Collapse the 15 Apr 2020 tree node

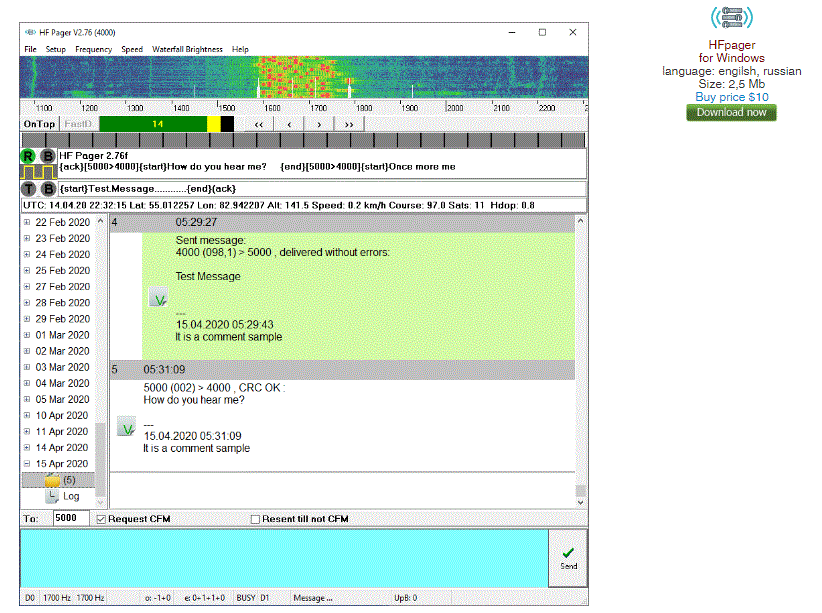[x=27, y=464]
